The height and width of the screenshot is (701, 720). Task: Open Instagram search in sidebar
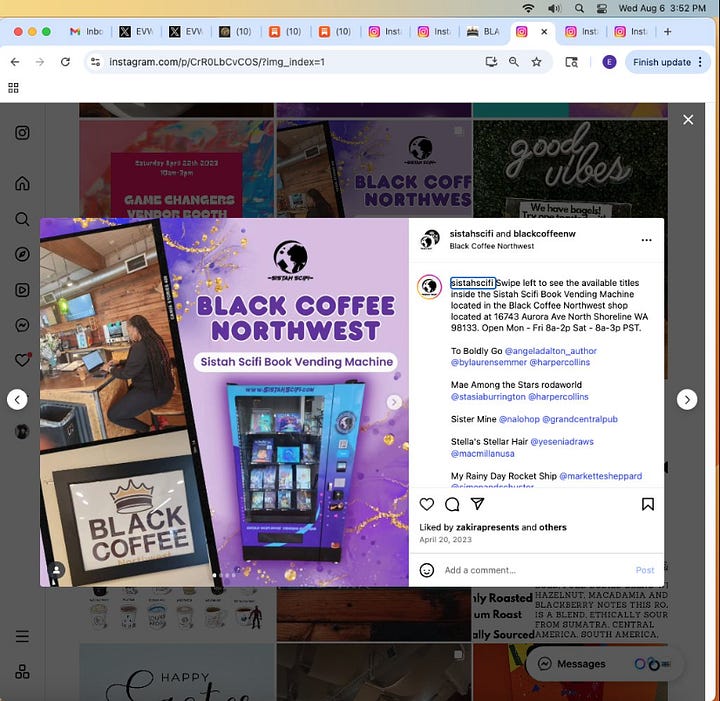point(22,219)
